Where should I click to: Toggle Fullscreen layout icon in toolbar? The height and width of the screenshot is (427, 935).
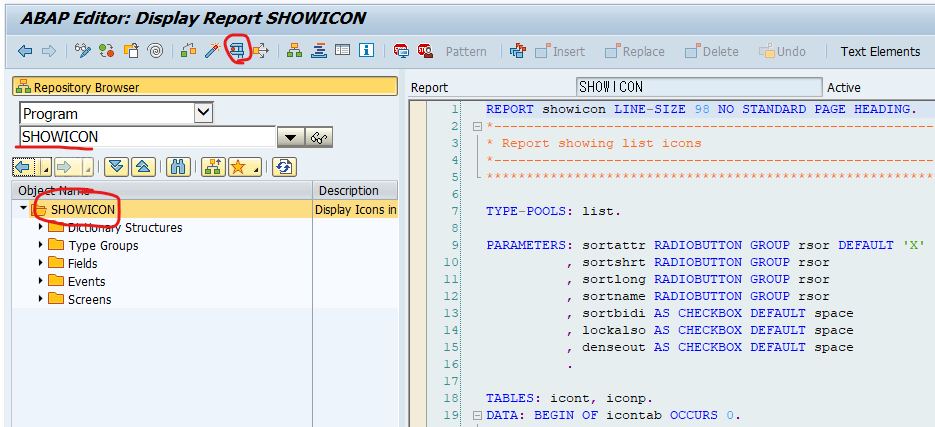tap(342, 51)
